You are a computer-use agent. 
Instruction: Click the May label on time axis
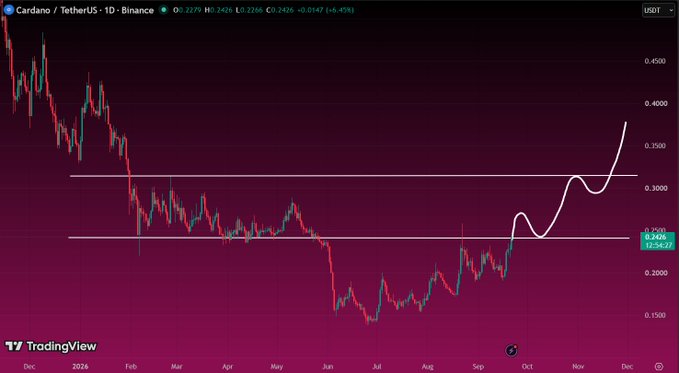click(x=277, y=367)
